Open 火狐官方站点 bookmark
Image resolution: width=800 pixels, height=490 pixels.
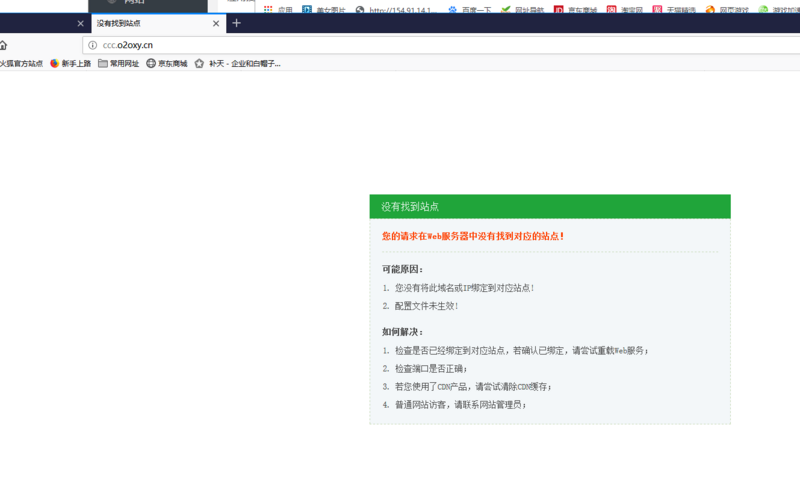(20, 63)
